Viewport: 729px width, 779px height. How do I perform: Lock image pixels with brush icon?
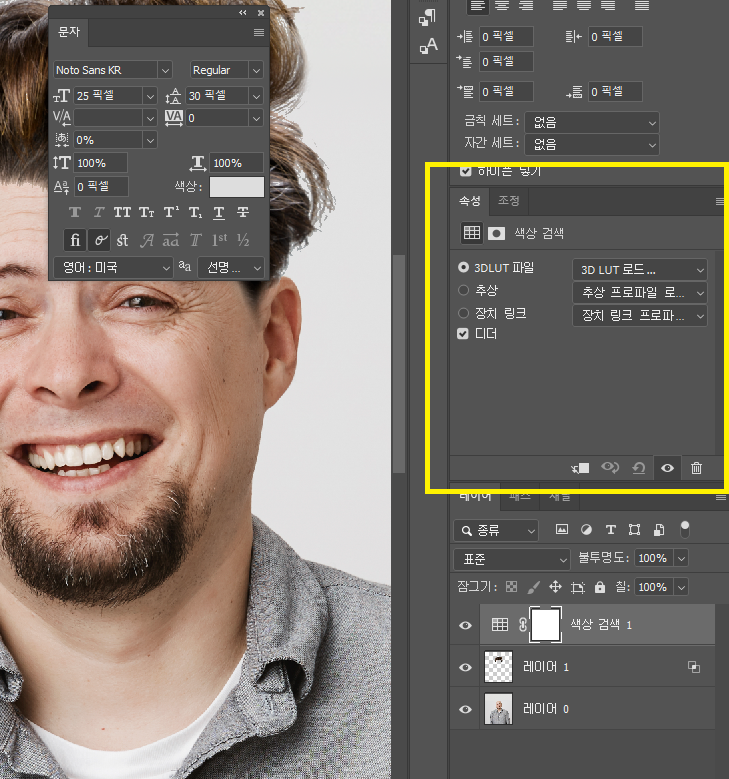coord(533,587)
